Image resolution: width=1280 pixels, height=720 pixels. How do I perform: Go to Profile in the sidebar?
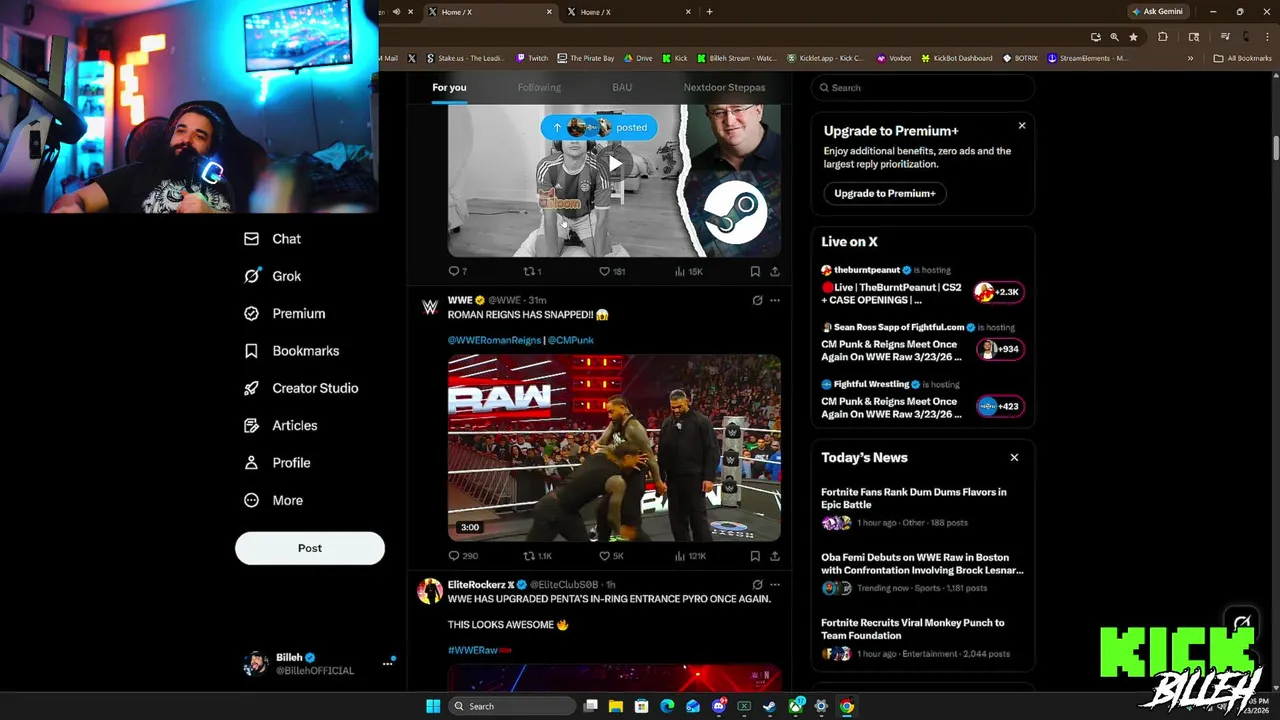[x=277, y=463]
